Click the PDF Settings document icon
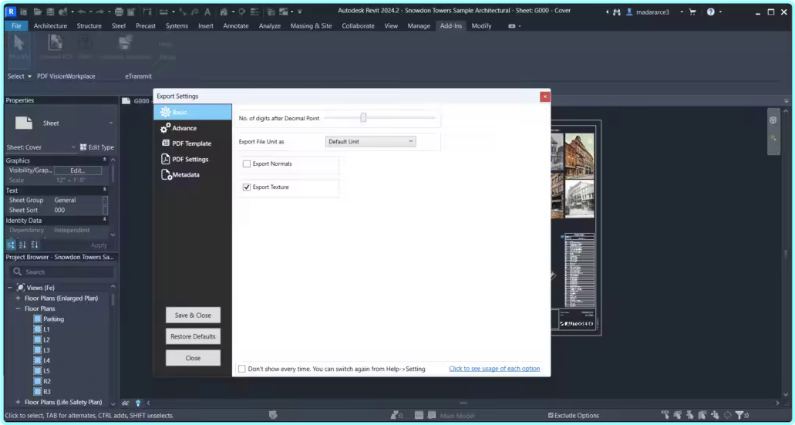Image resolution: width=795 pixels, height=425 pixels. (x=165, y=159)
